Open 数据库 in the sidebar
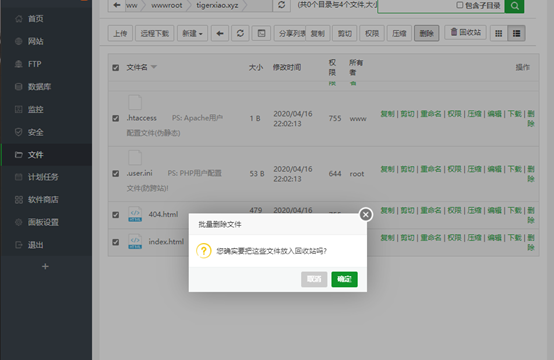This screenshot has height=360, width=554. tap(40, 87)
